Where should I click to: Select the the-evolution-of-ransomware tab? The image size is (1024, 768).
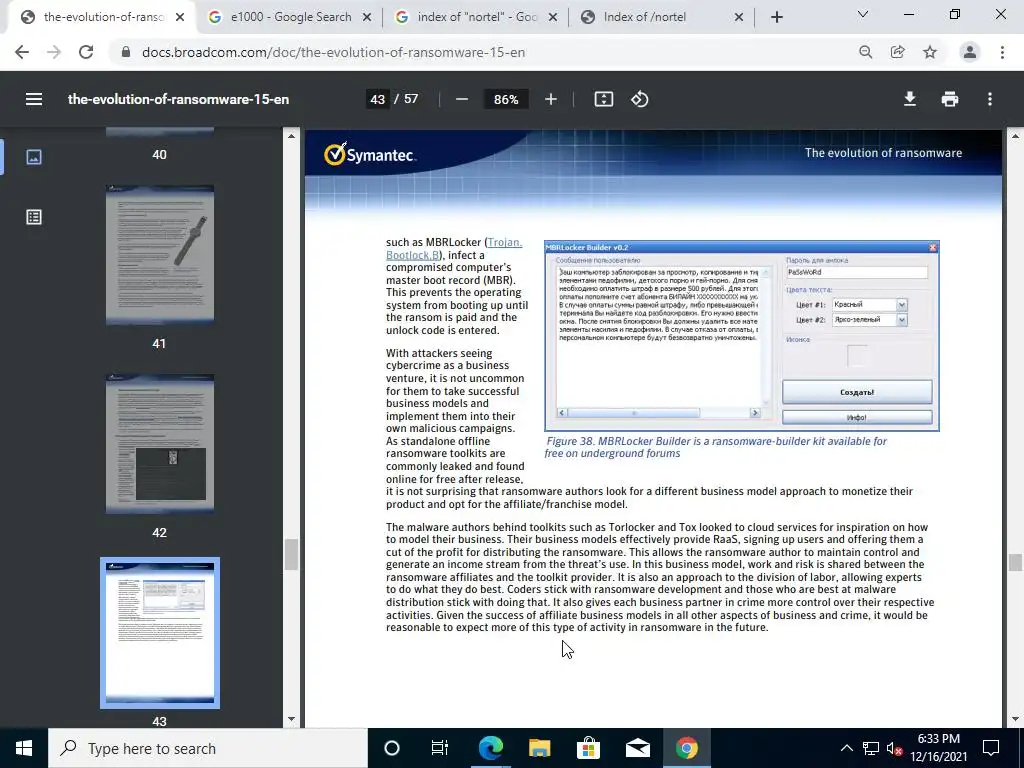click(x=101, y=17)
